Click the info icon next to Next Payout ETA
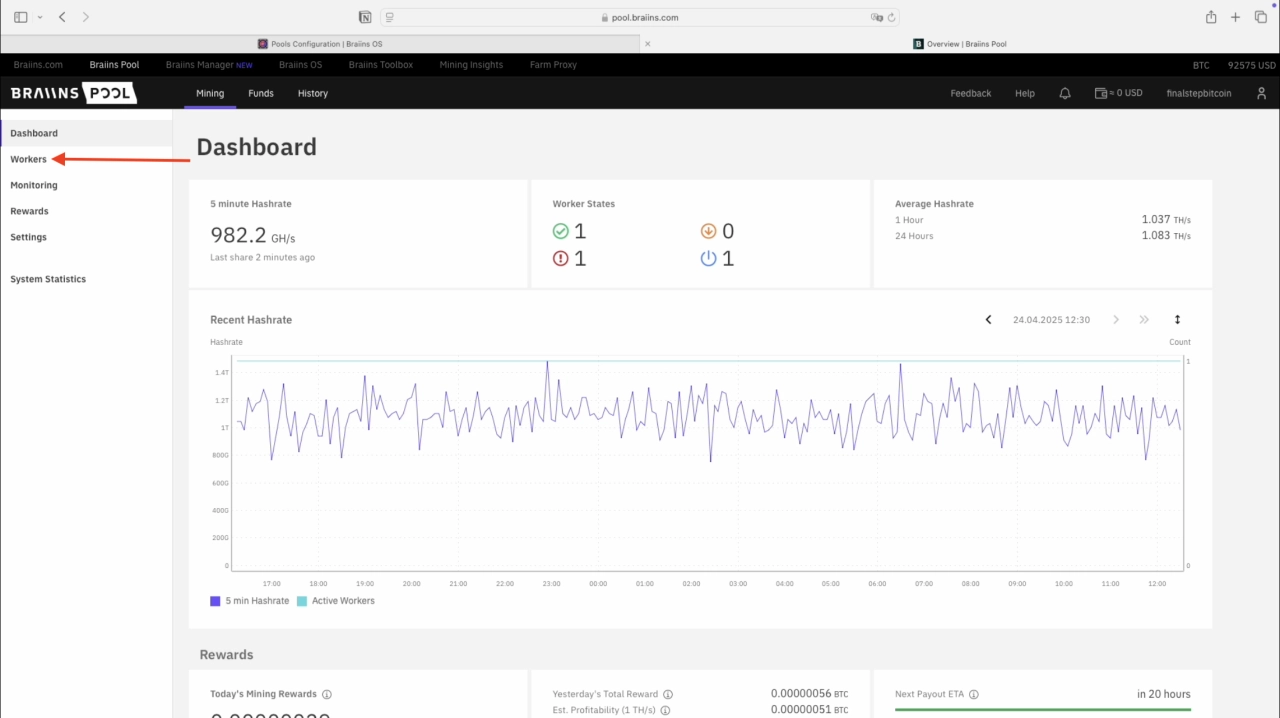Viewport: 1280px width, 718px height. 973,694
